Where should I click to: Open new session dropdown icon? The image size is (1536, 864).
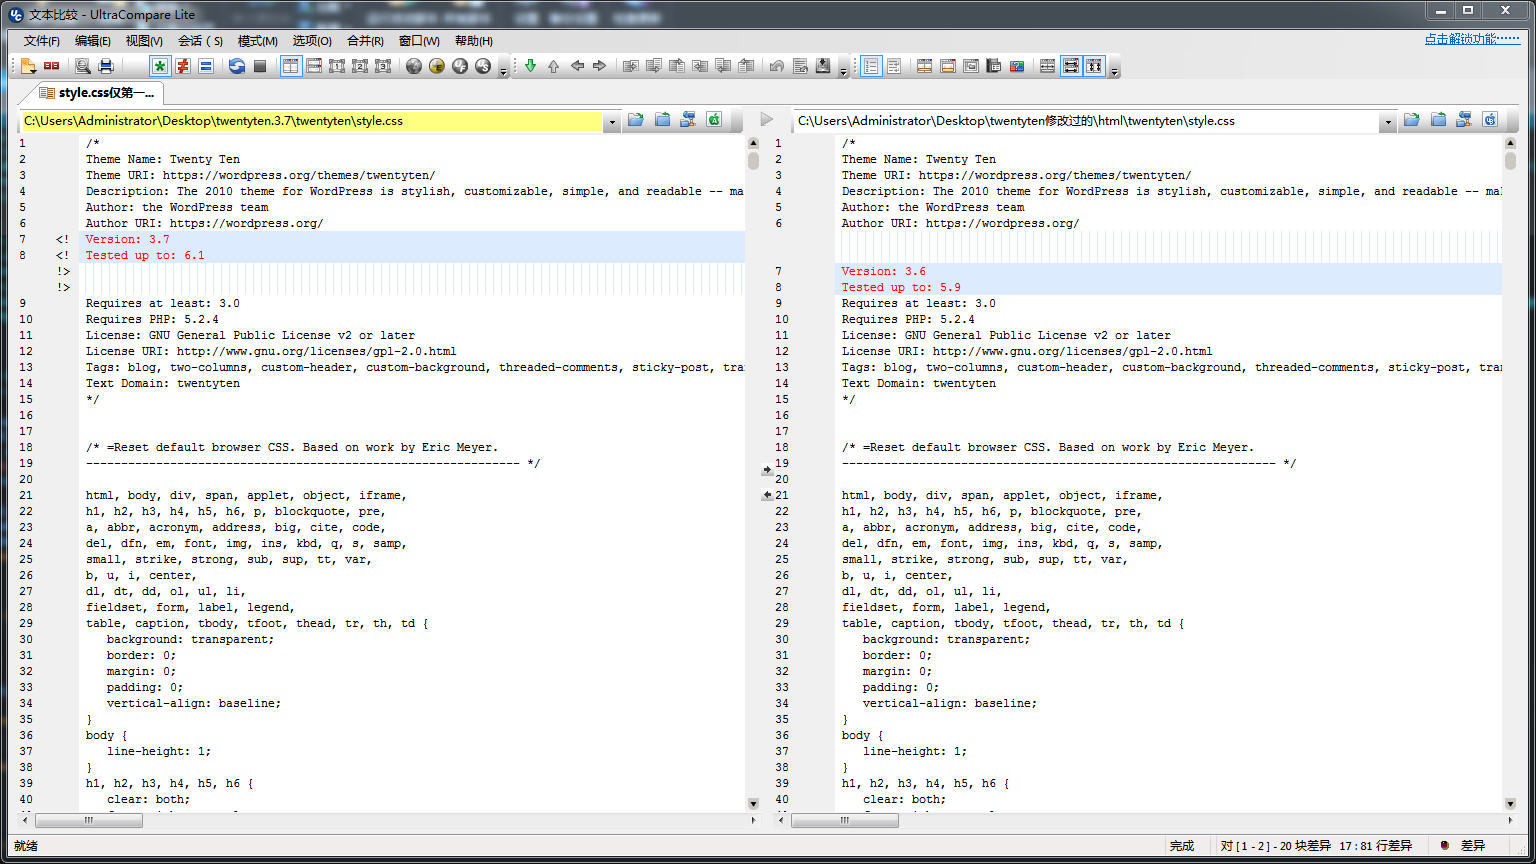tap(28, 66)
